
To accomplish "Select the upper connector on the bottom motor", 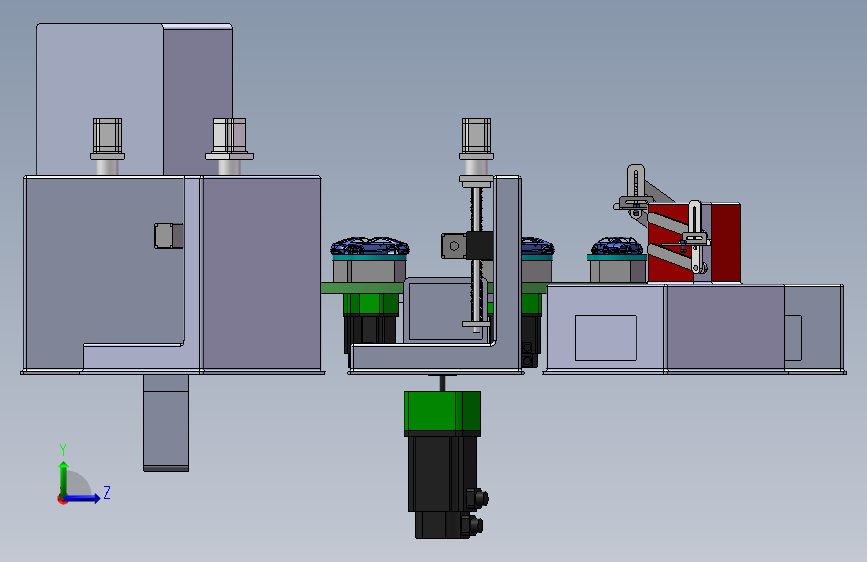I will click(477, 498).
